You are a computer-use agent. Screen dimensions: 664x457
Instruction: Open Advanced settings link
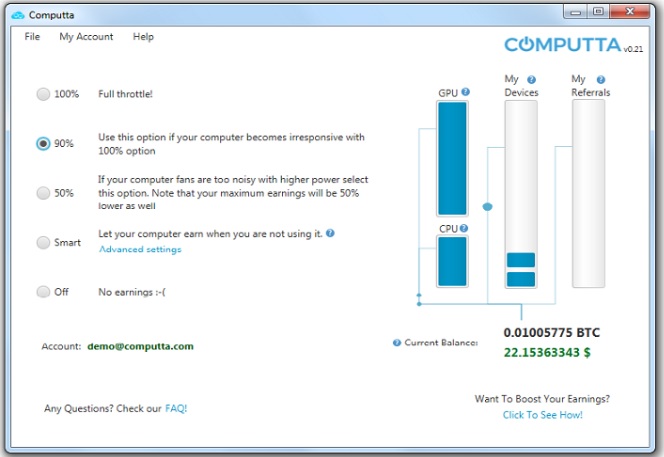140,249
